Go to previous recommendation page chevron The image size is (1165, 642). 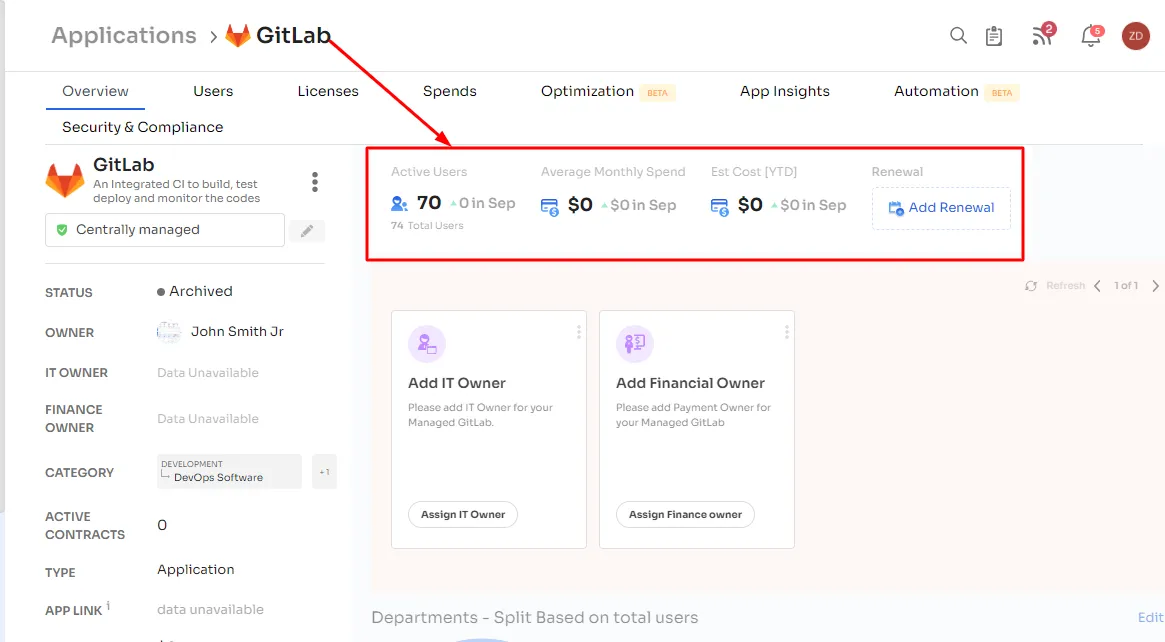click(x=1097, y=286)
